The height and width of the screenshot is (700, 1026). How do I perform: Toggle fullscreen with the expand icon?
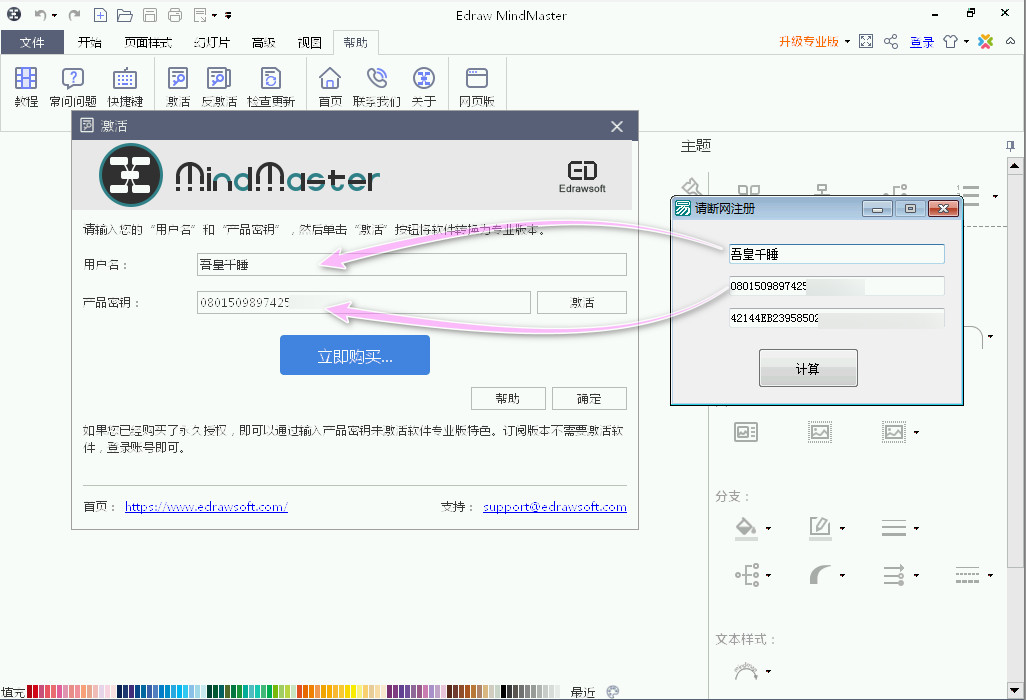tap(866, 42)
